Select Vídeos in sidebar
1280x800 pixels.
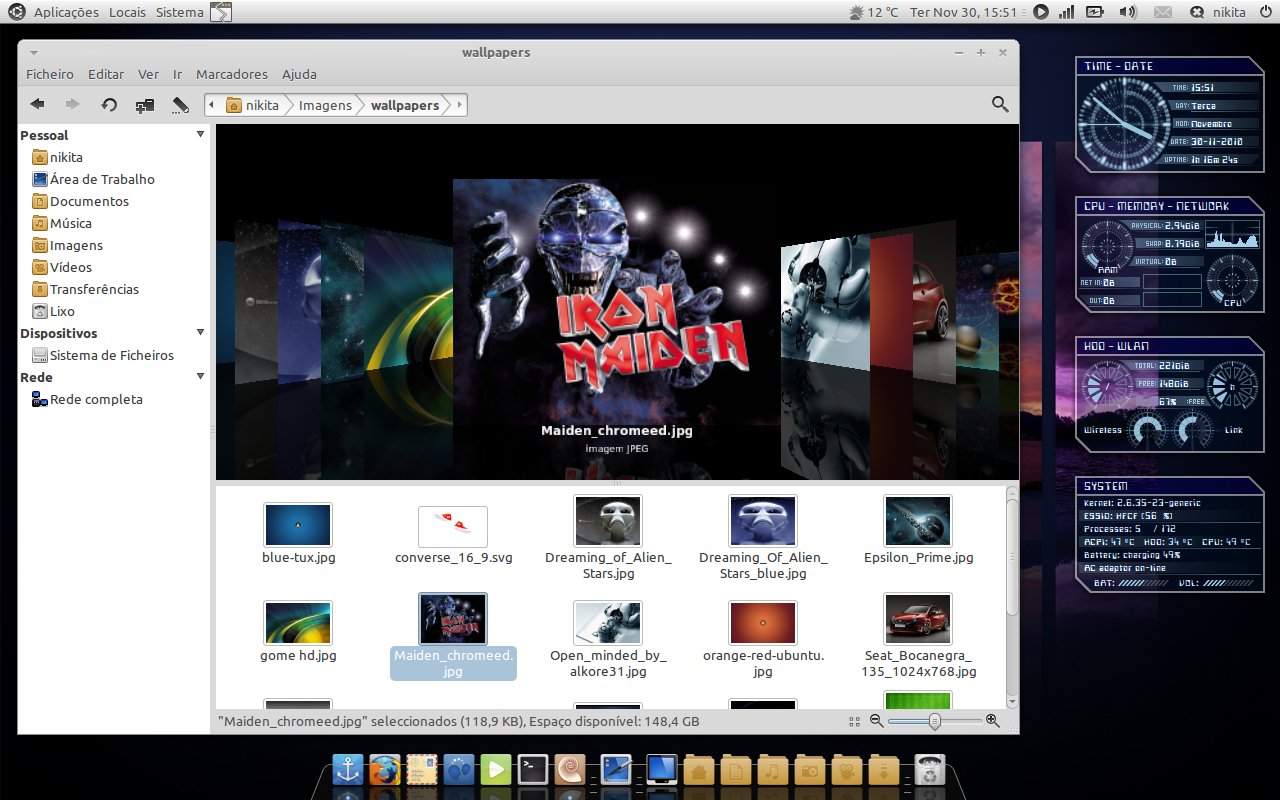click(61, 267)
